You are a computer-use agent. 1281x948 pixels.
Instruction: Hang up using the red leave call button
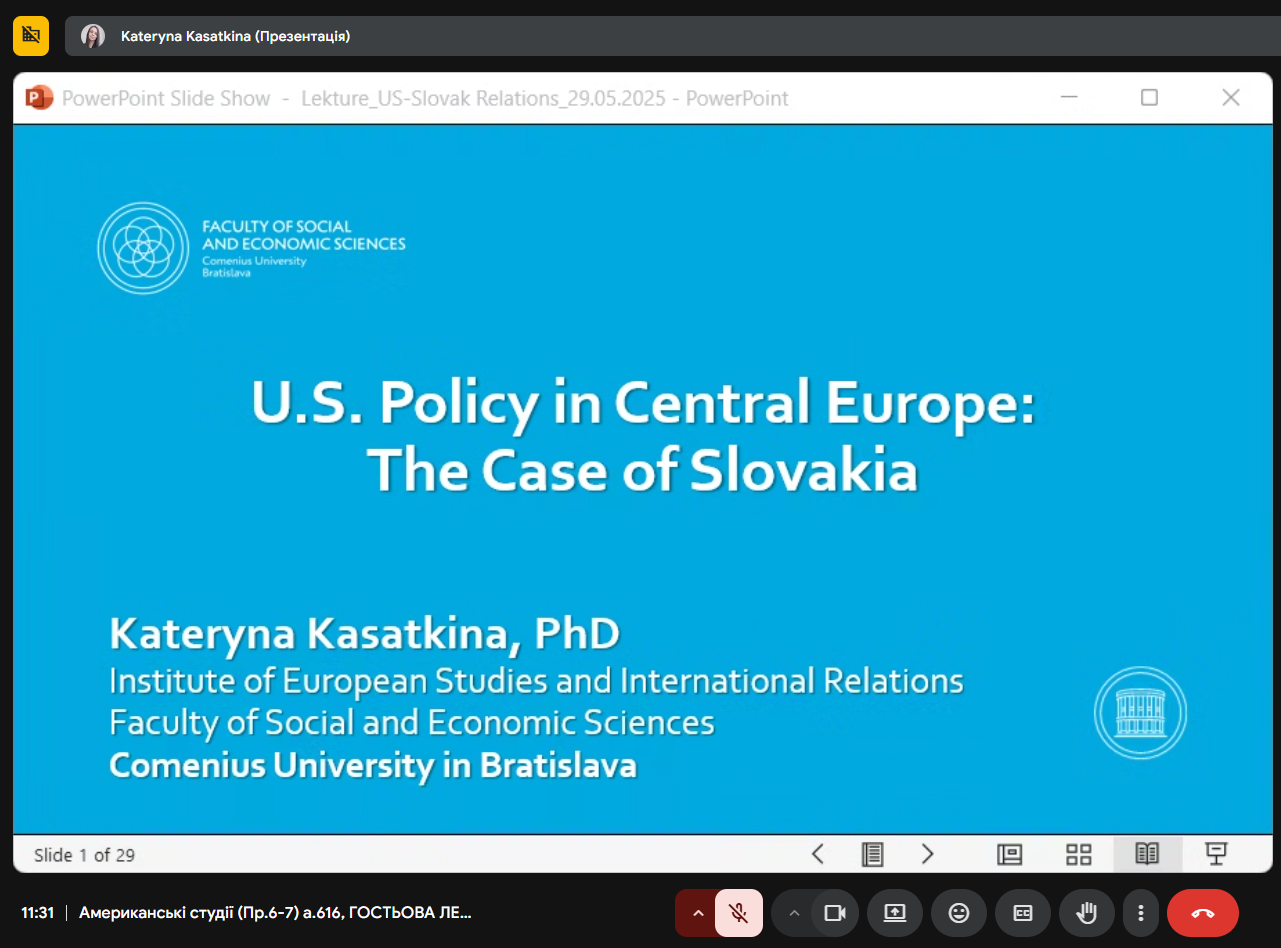[x=1202, y=913]
